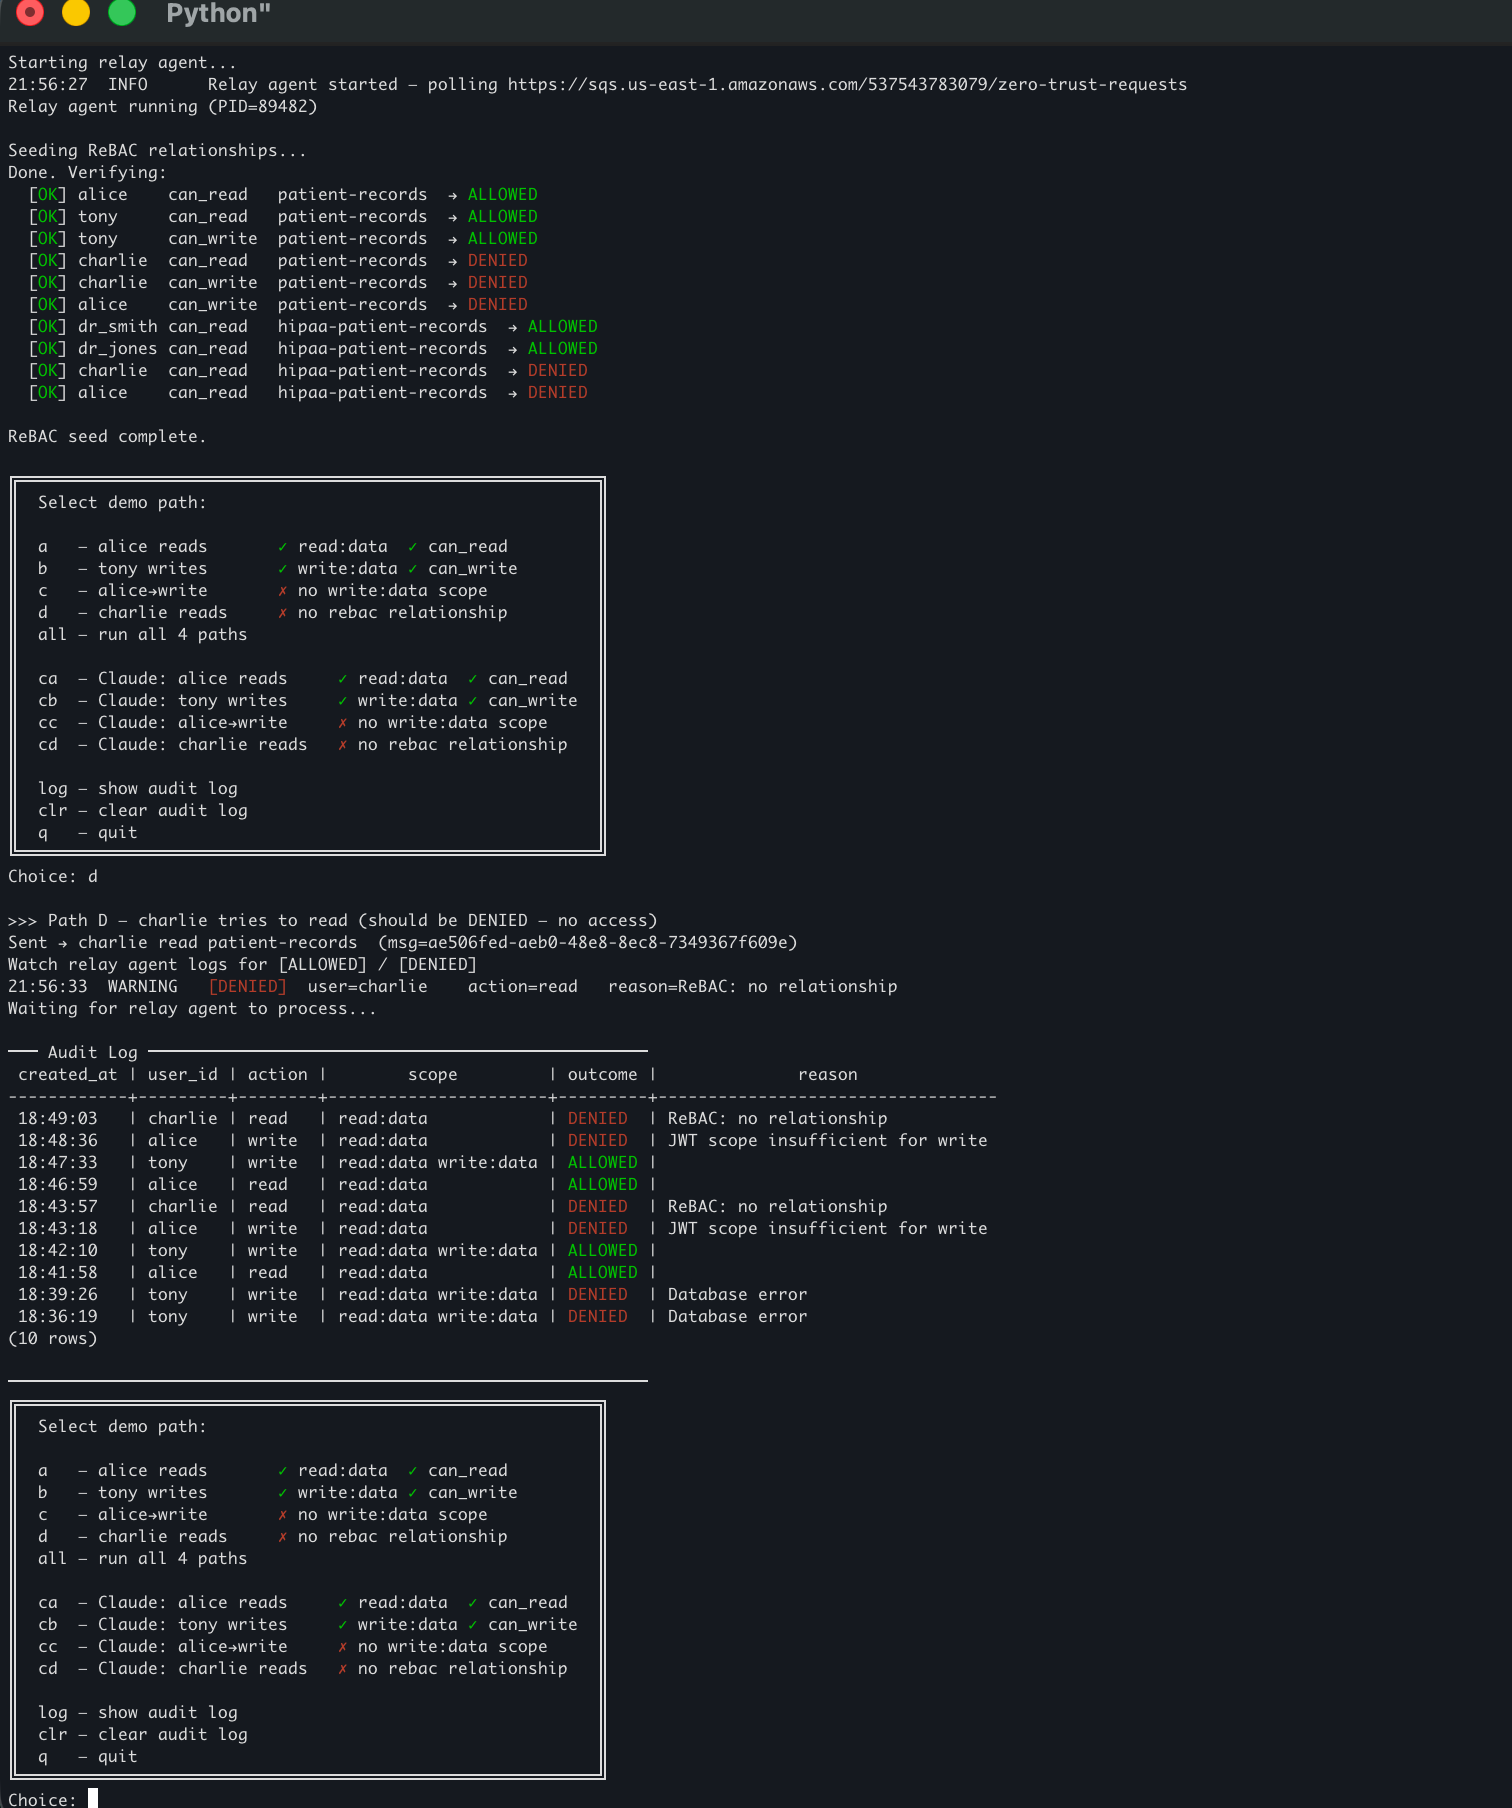Click DENIED in charlie can_read hipaa-patient-records row
The width and height of the screenshot is (1512, 1808).
557,371
